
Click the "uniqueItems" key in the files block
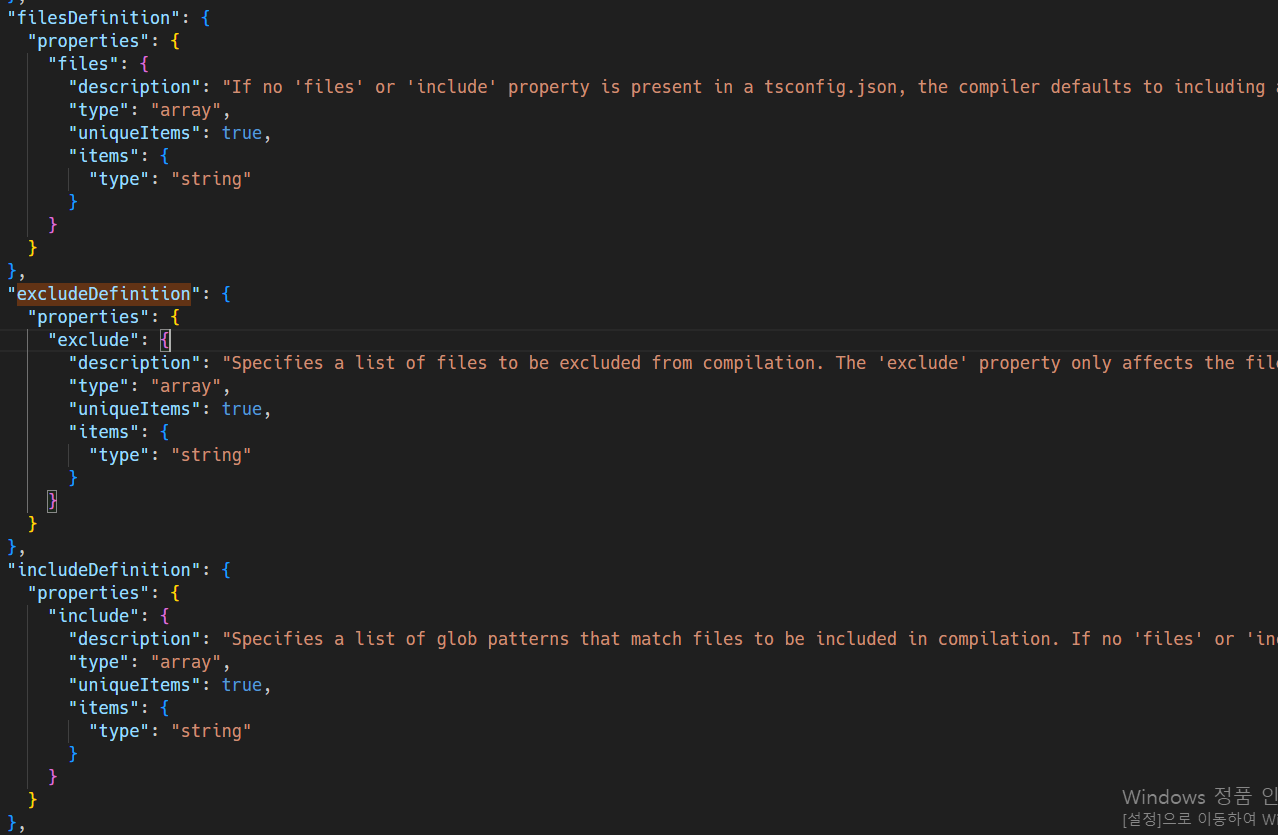point(135,133)
